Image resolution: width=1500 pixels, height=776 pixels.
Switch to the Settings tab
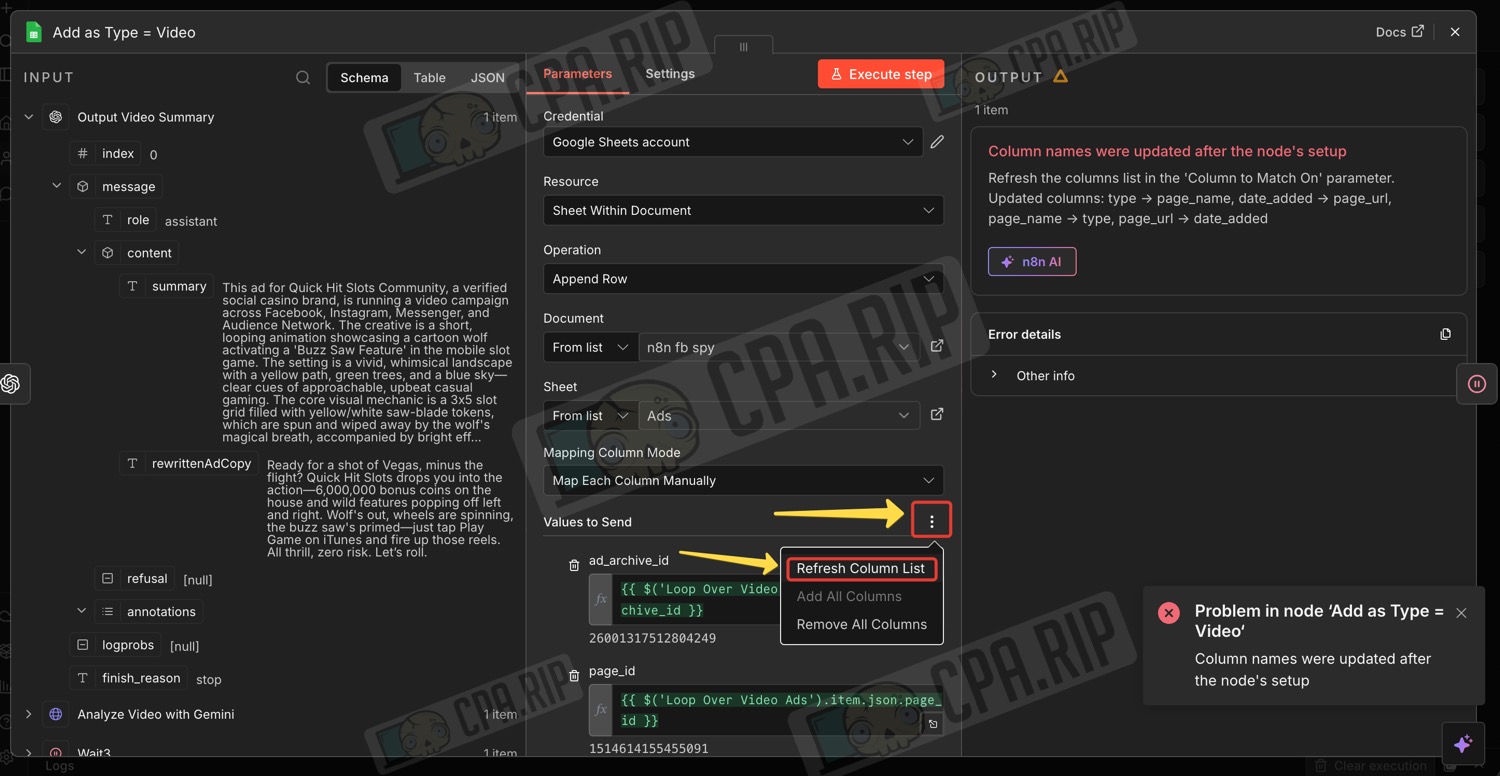[x=669, y=74]
